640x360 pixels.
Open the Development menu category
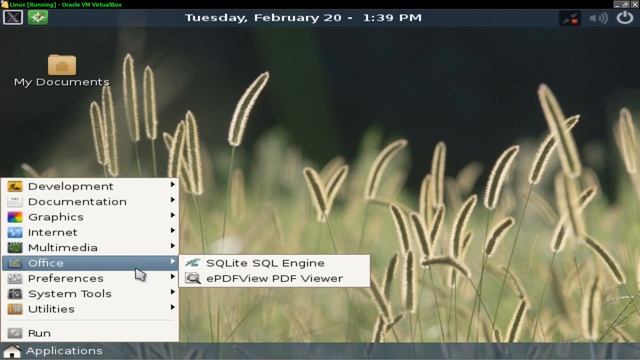[x=90, y=187]
